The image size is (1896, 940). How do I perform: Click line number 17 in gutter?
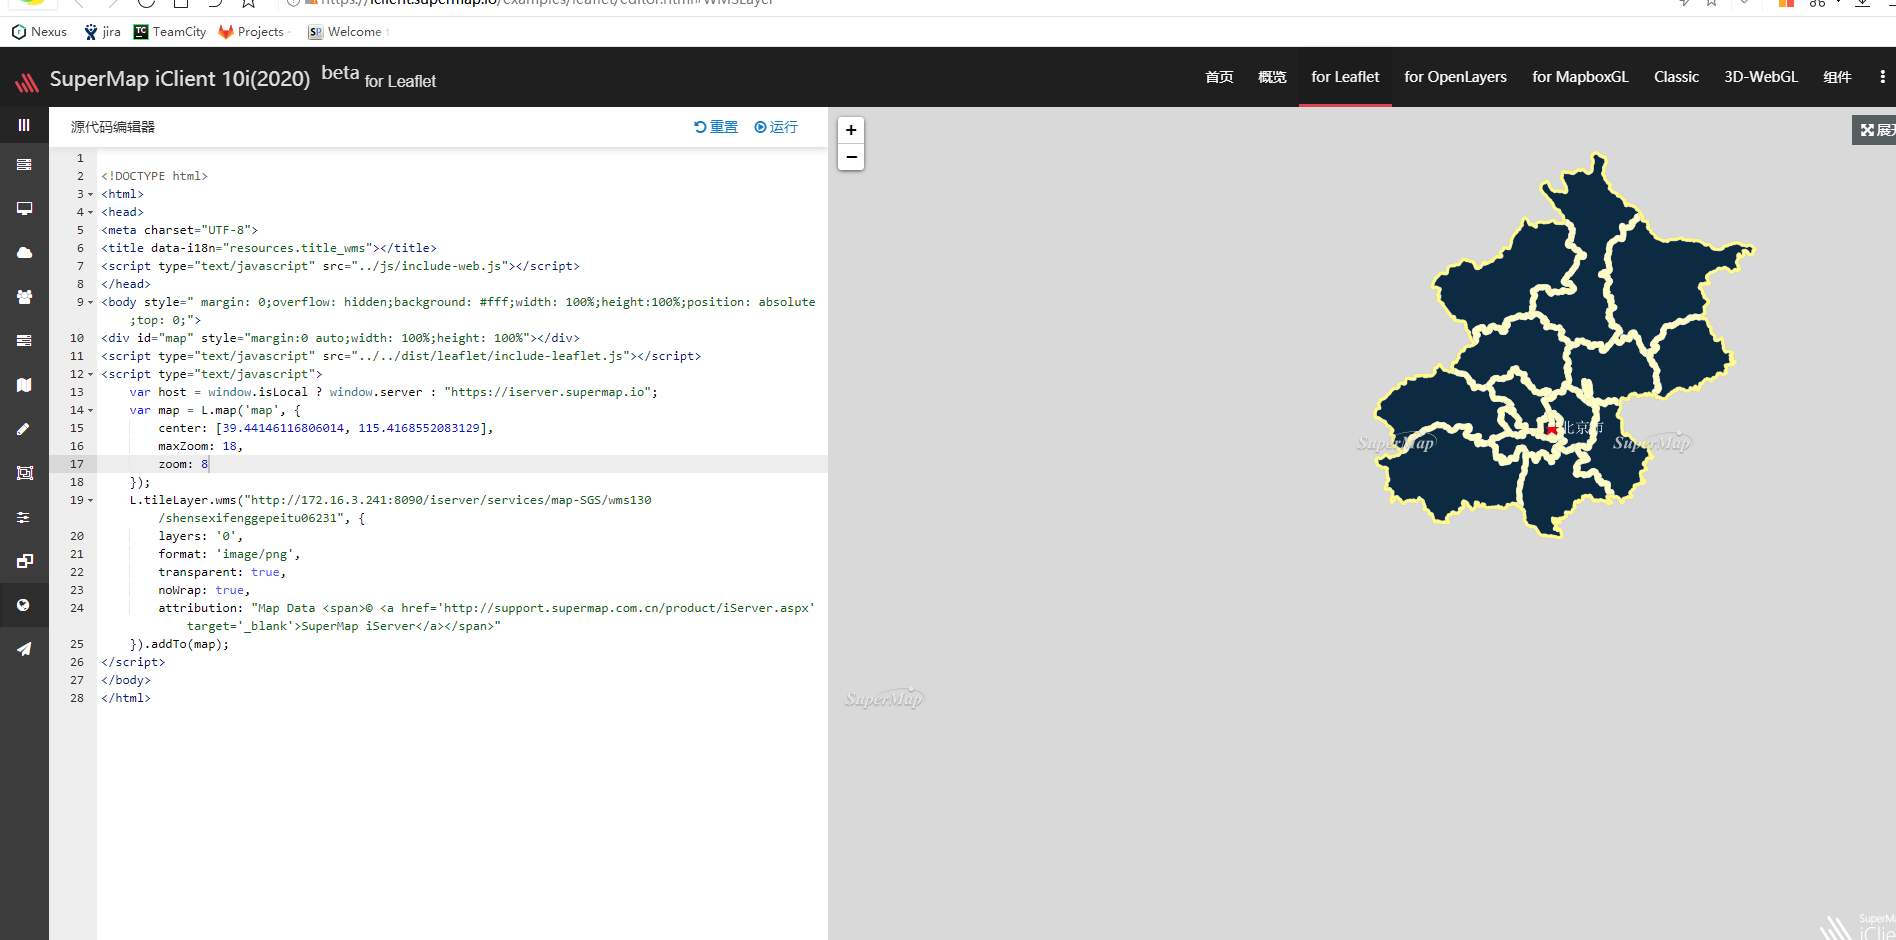click(x=77, y=464)
